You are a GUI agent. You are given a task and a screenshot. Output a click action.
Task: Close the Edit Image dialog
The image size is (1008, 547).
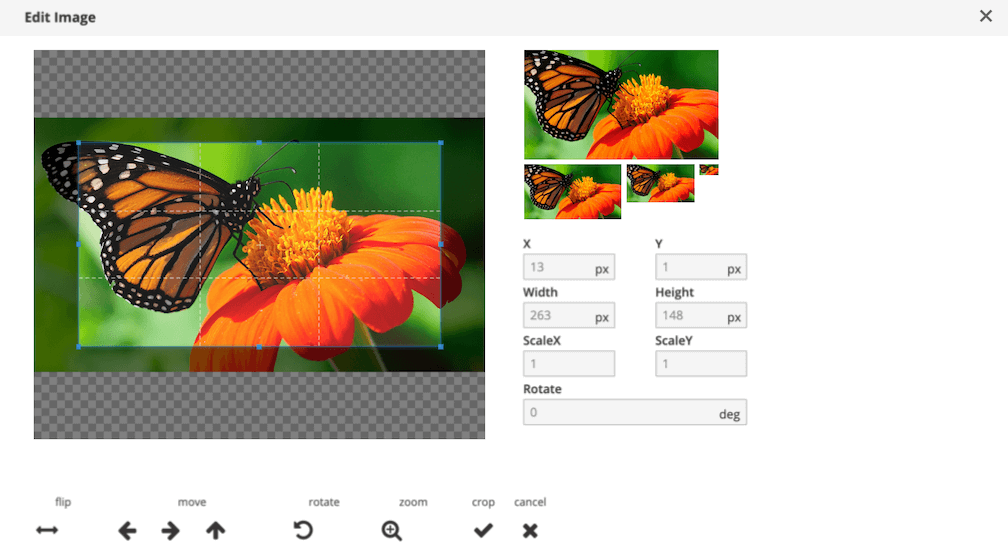coord(986,16)
